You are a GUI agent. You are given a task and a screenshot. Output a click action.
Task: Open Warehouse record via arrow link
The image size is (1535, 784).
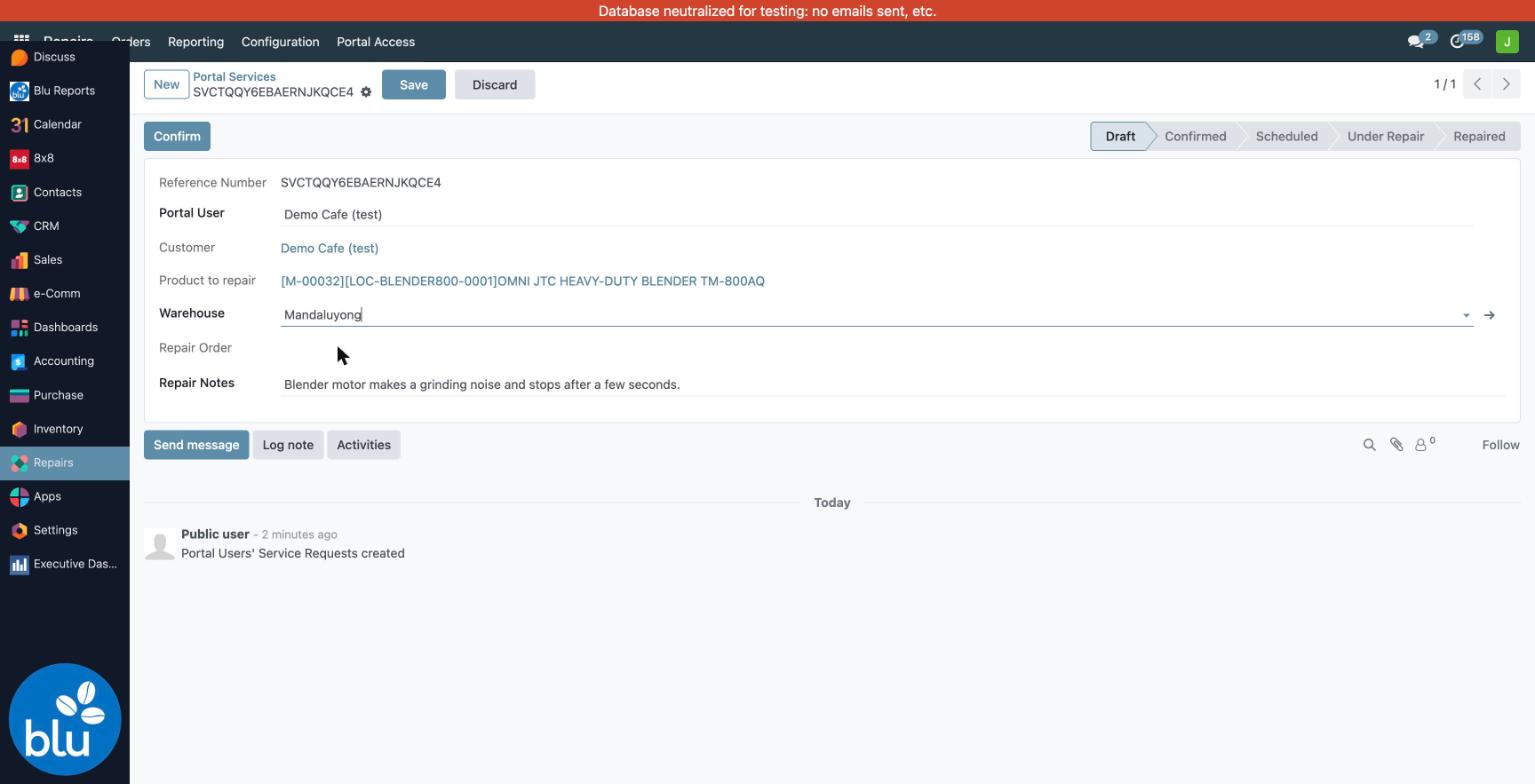click(1489, 315)
